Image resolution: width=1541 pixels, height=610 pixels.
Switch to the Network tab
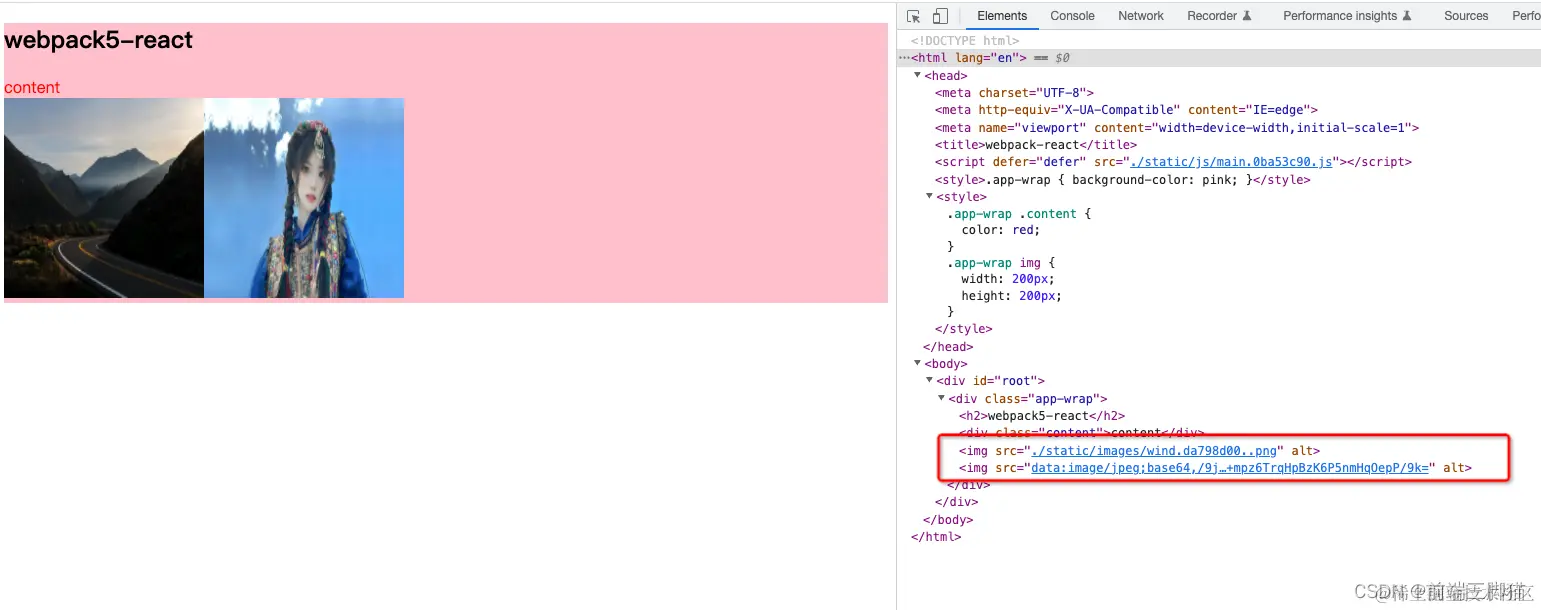pyautogui.click(x=1141, y=16)
